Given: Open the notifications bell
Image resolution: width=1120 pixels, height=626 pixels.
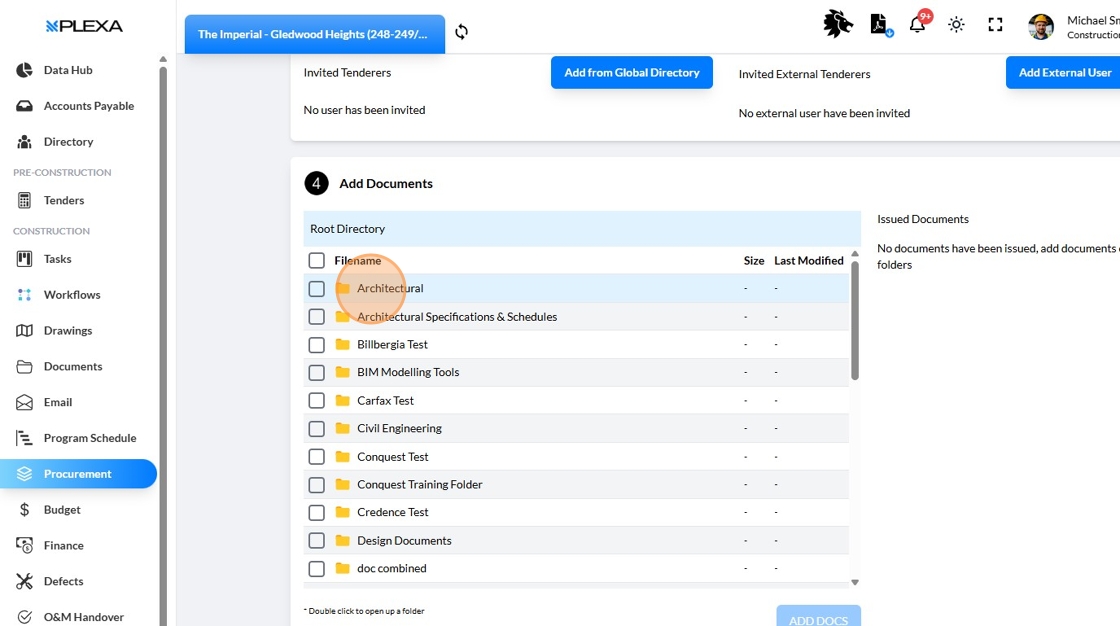Looking at the screenshot, I should tap(917, 25).
